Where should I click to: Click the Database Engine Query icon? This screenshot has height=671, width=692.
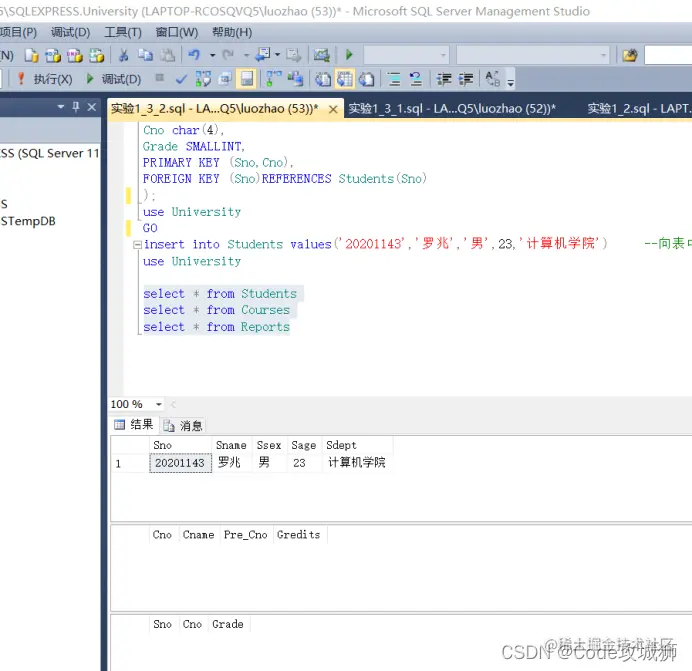point(53,55)
